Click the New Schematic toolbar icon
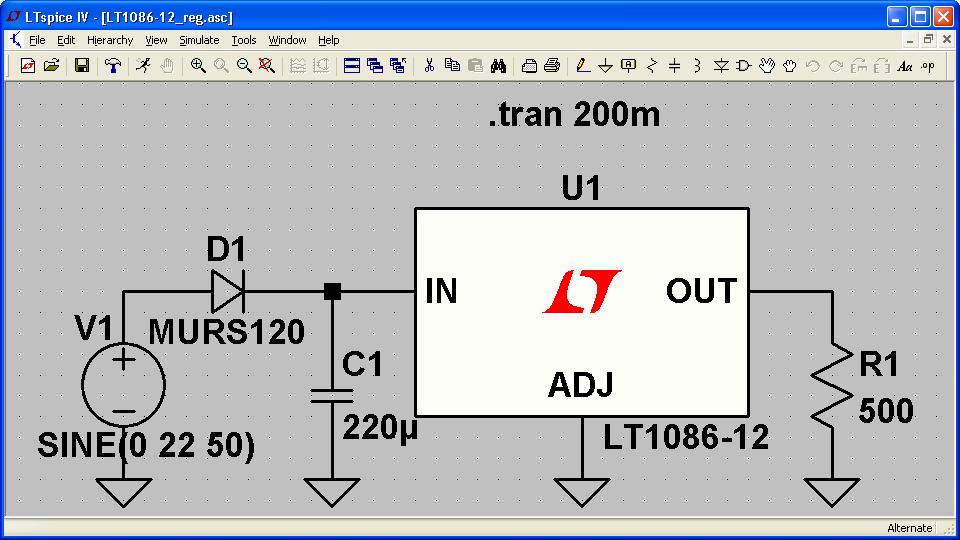The image size is (960, 540). tap(28, 66)
